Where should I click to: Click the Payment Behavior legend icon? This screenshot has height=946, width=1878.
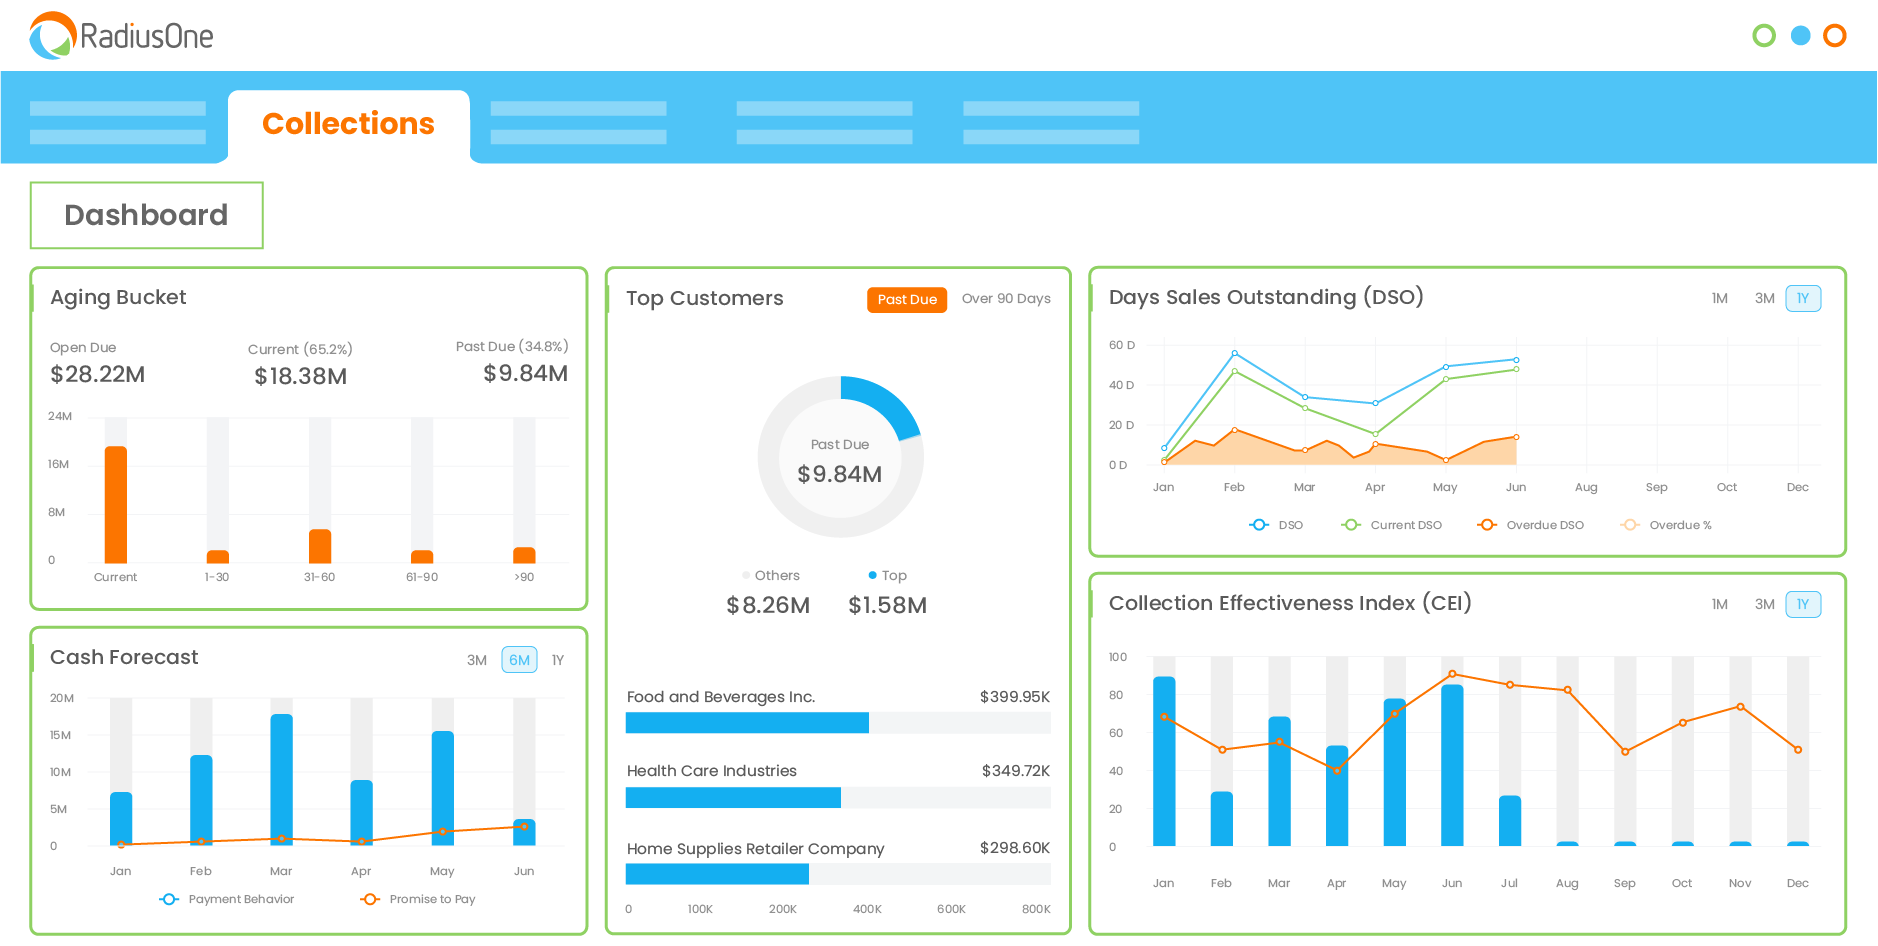(168, 899)
